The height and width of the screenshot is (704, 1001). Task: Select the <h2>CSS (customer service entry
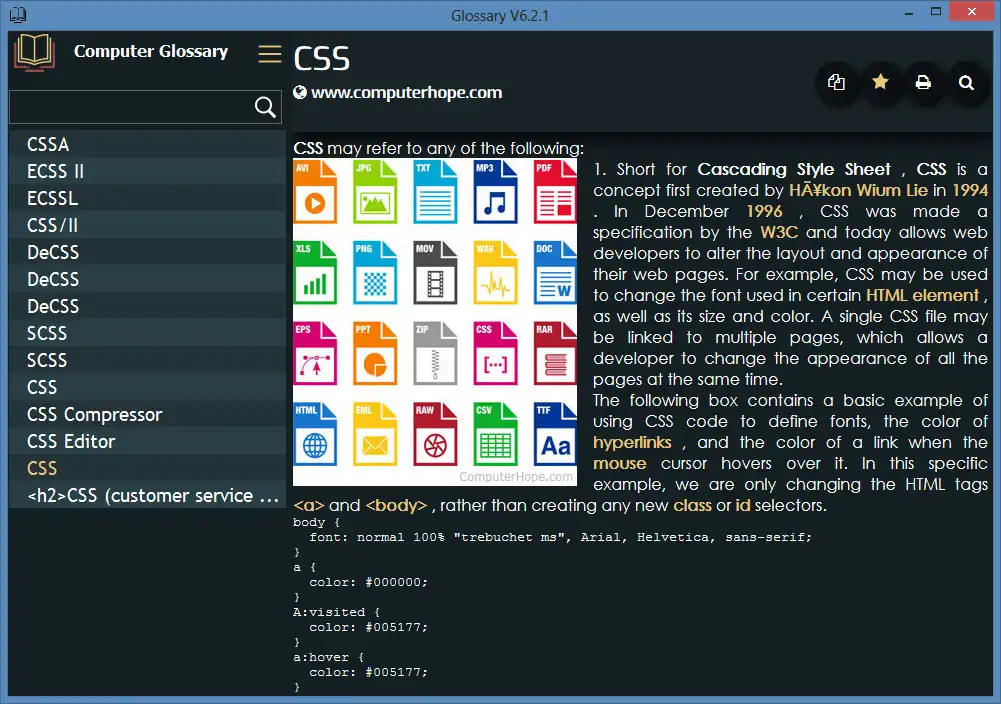click(146, 495)
